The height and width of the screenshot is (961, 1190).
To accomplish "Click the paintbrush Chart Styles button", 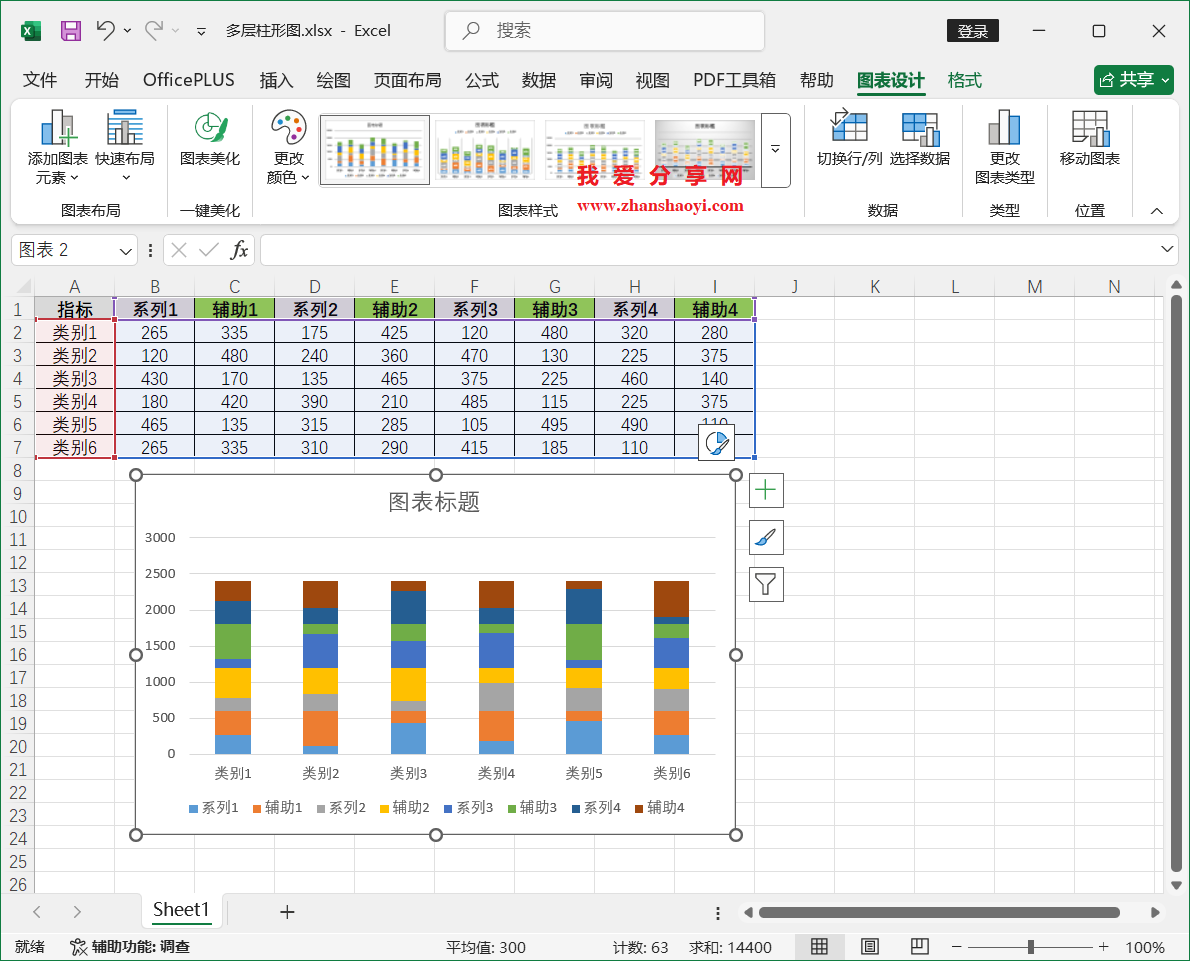I will (x=766, y=537).
